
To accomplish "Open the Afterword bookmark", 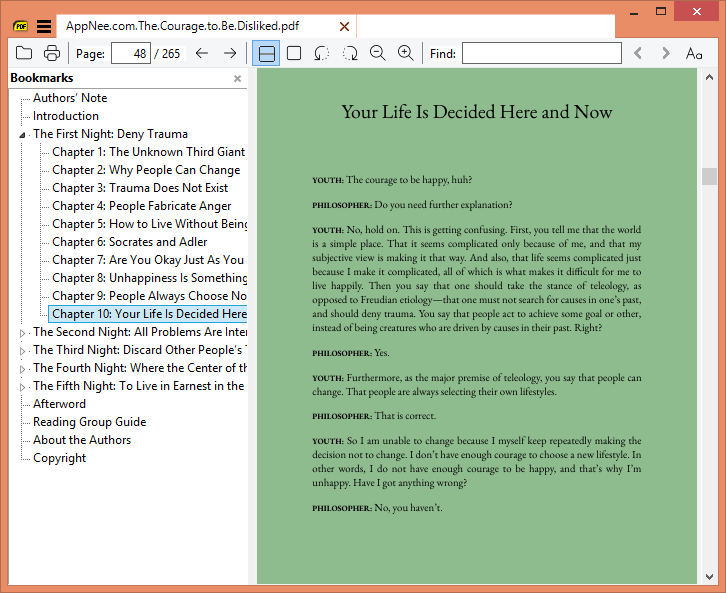I will point(59,404).
